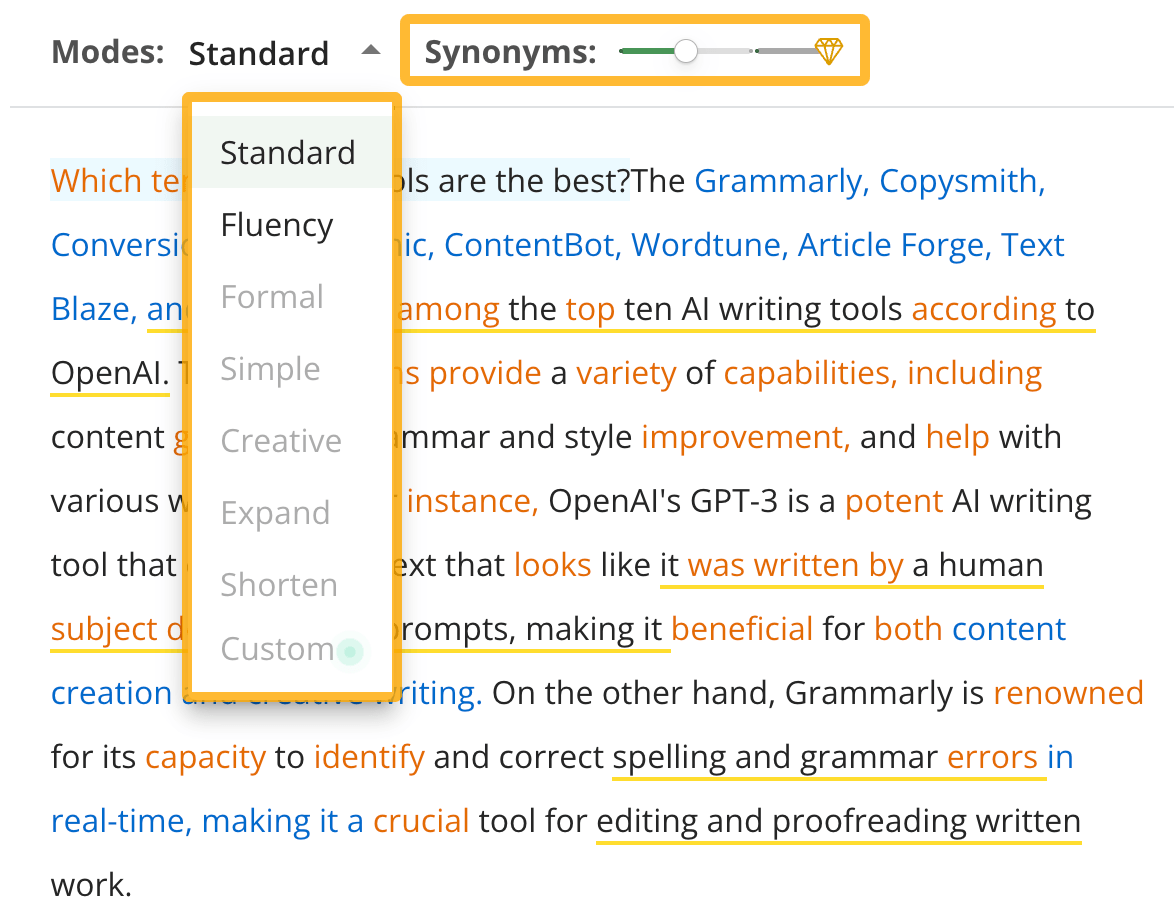Click the blue word "creation"

click(112, 693)
